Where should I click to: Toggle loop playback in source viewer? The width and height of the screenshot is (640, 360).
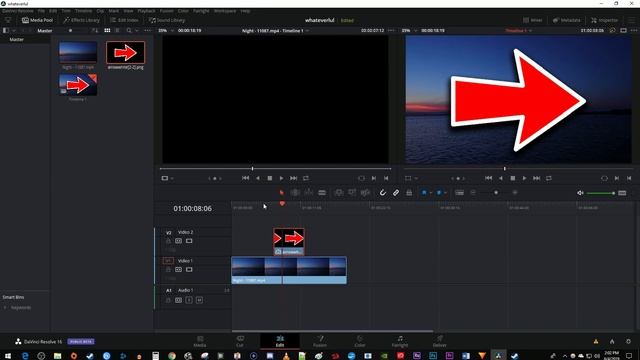pos(306,178)
